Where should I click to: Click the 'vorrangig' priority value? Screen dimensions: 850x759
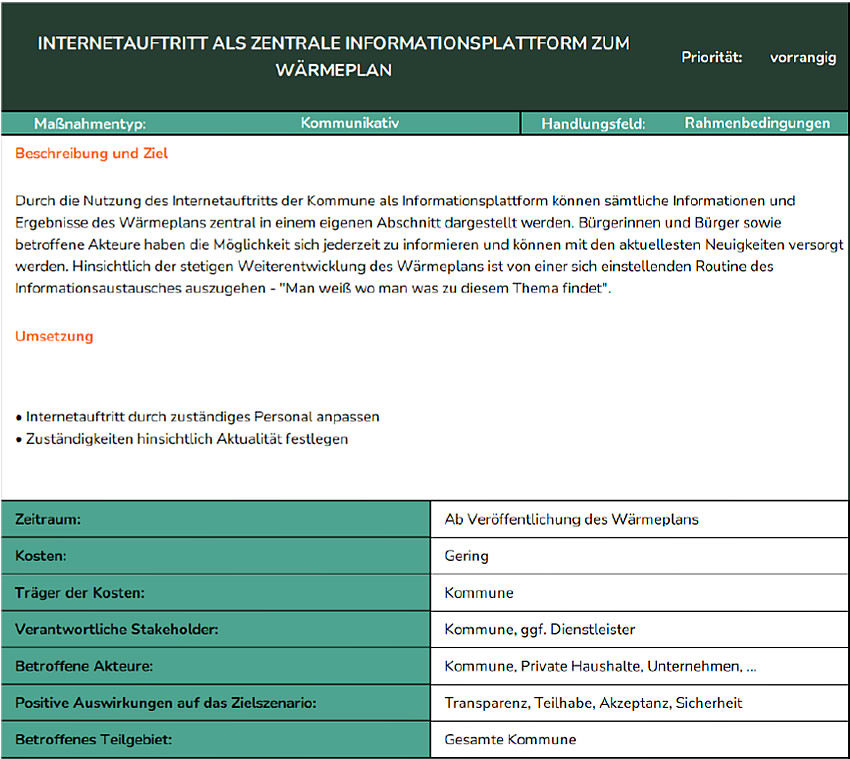[802, 57]
